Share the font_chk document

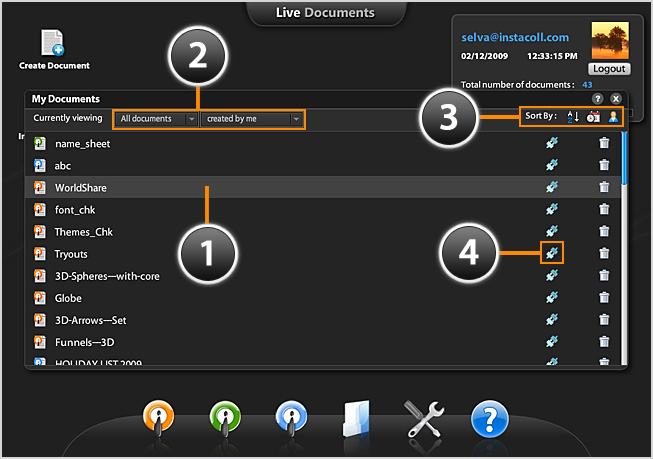[552, 209]
